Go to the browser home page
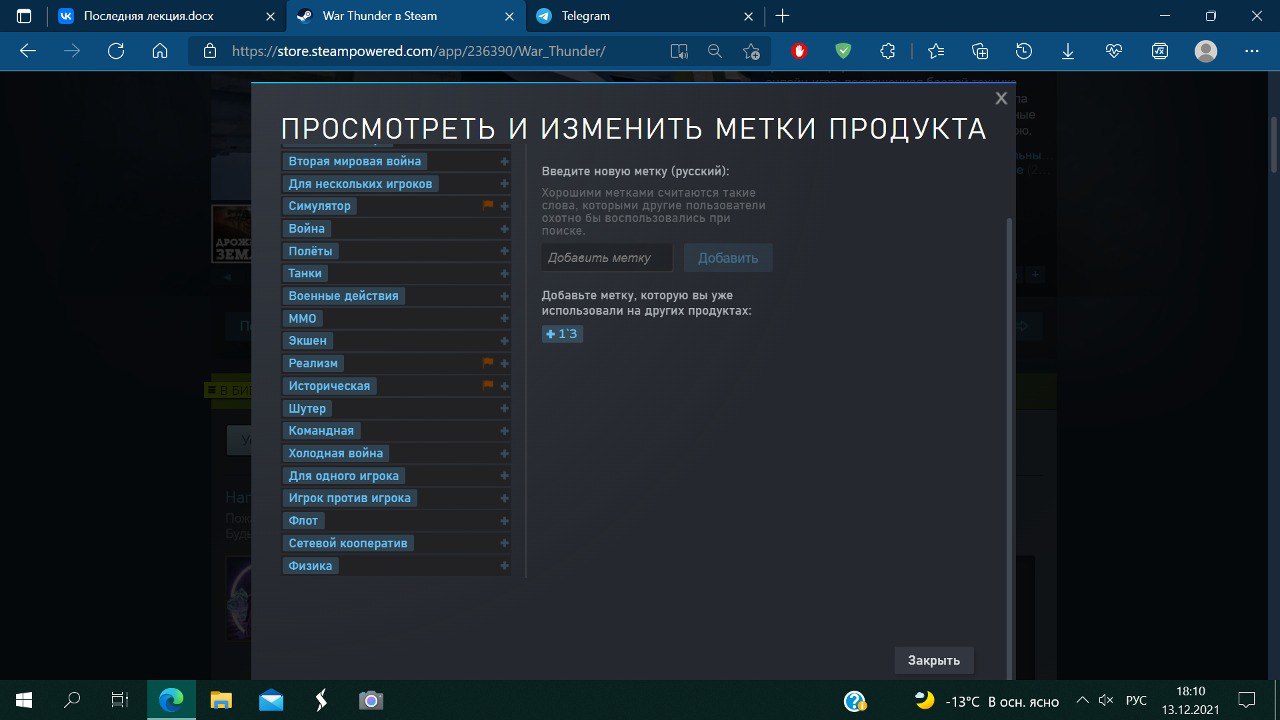1280x720 pixels. pyautogui.click(x=160, y=51)
